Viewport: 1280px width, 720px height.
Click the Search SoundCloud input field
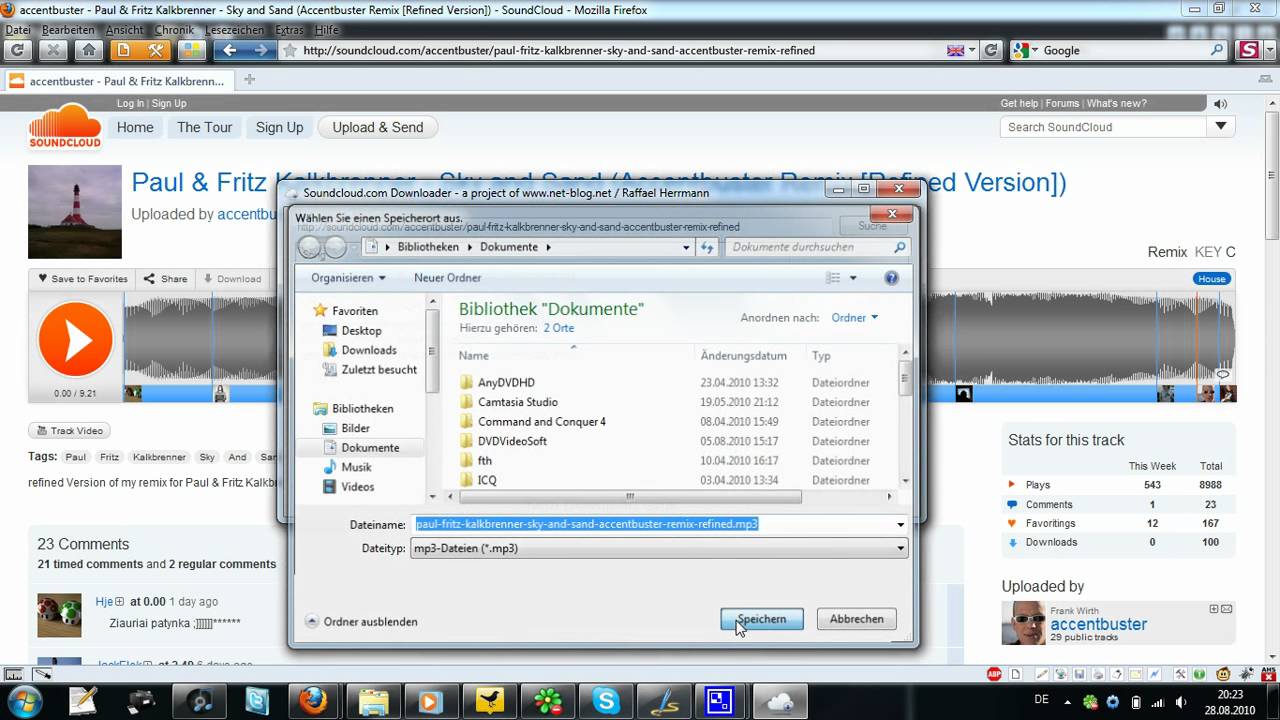[x=1104, y=127]
